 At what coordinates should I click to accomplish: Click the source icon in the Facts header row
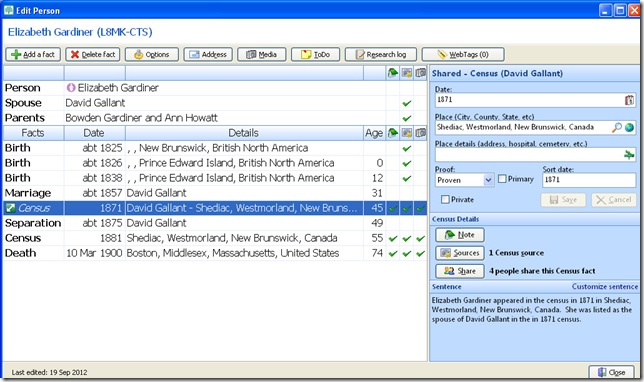coord(407,133)
